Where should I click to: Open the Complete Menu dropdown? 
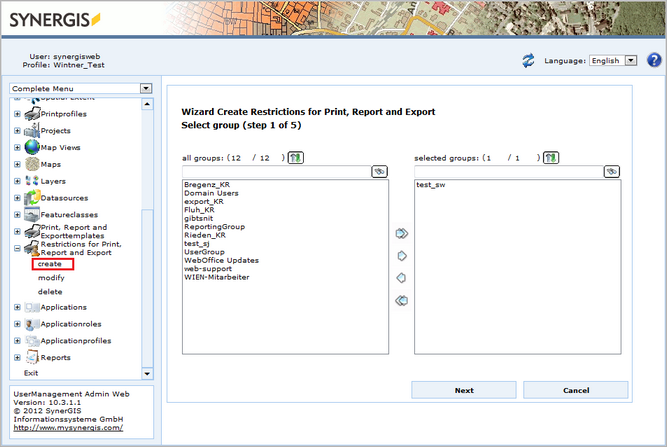coord(146,88)
